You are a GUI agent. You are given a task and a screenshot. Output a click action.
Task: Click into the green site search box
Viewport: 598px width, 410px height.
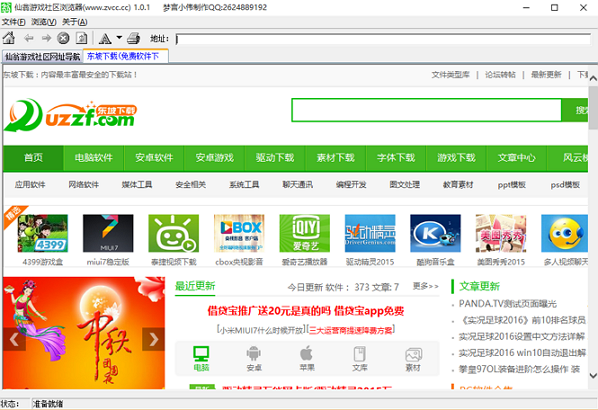[x=426, y=110]
